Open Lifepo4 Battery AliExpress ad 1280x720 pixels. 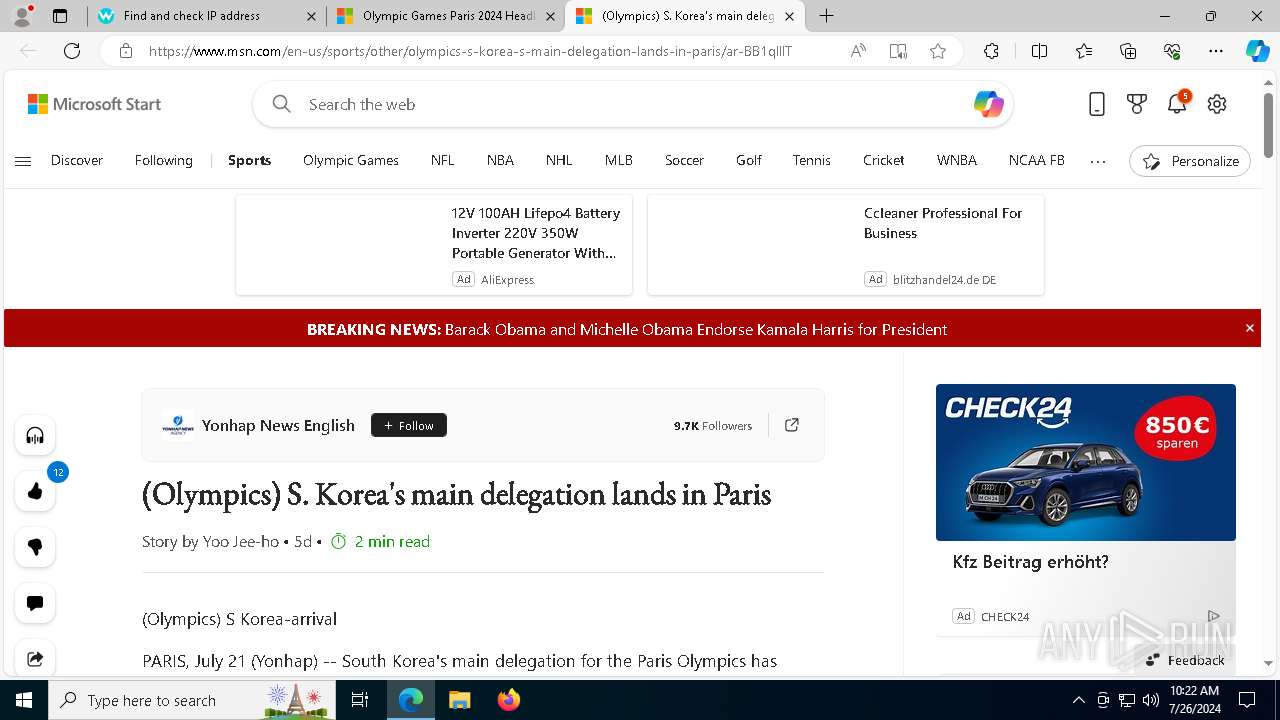[434, 245]
